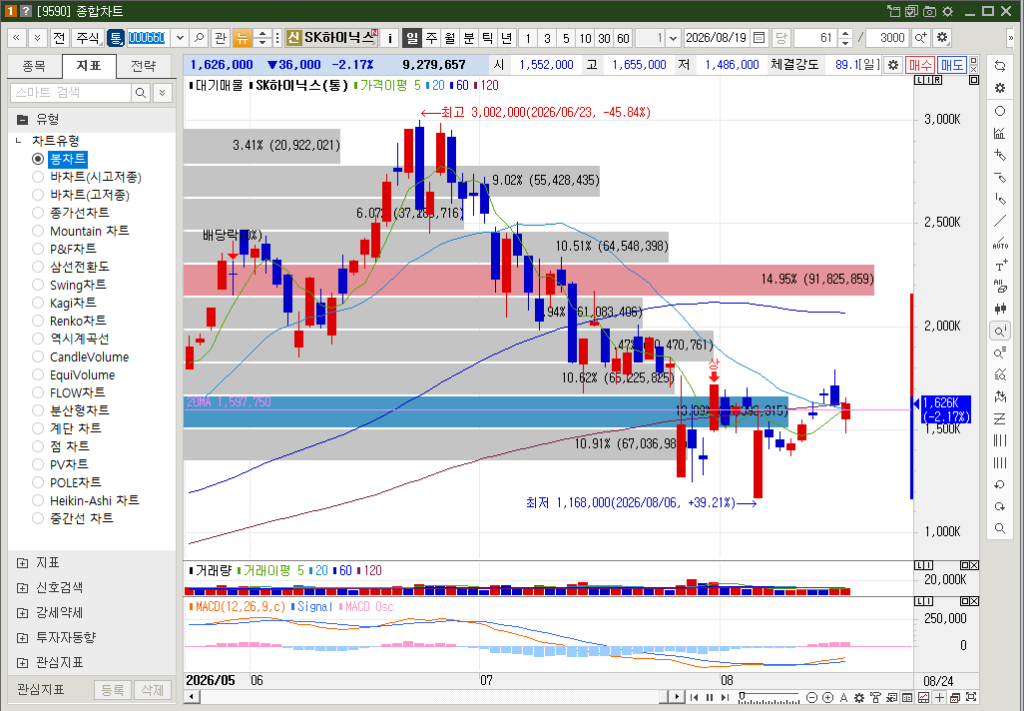Select the circle drawing tool
The width and height of the screenshot is (1024, 711).
coord(1000,111)
